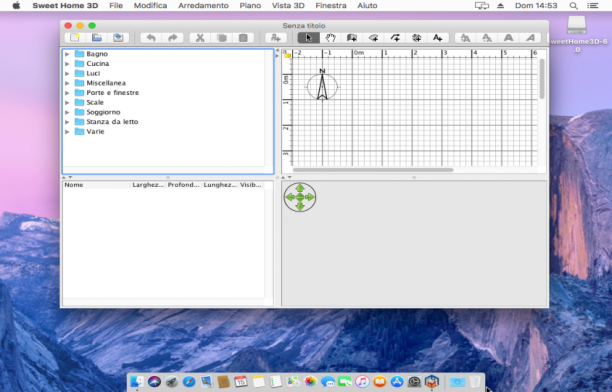Expand the Stanza da letto folder
612x392 pixels.
pos(67,122)
